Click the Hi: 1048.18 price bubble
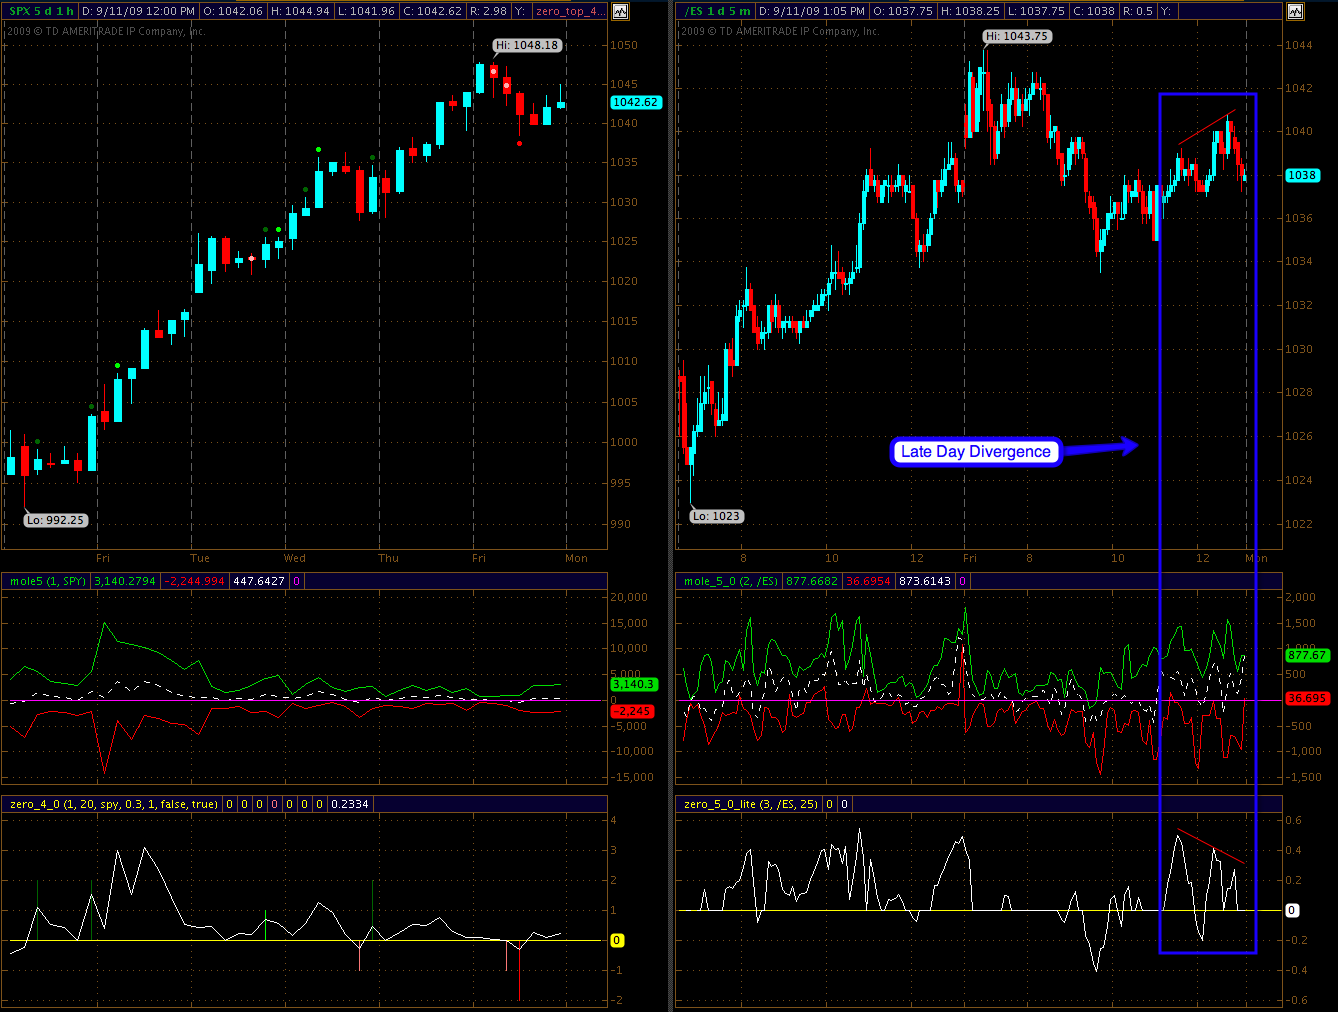 (x=527, y=45)
